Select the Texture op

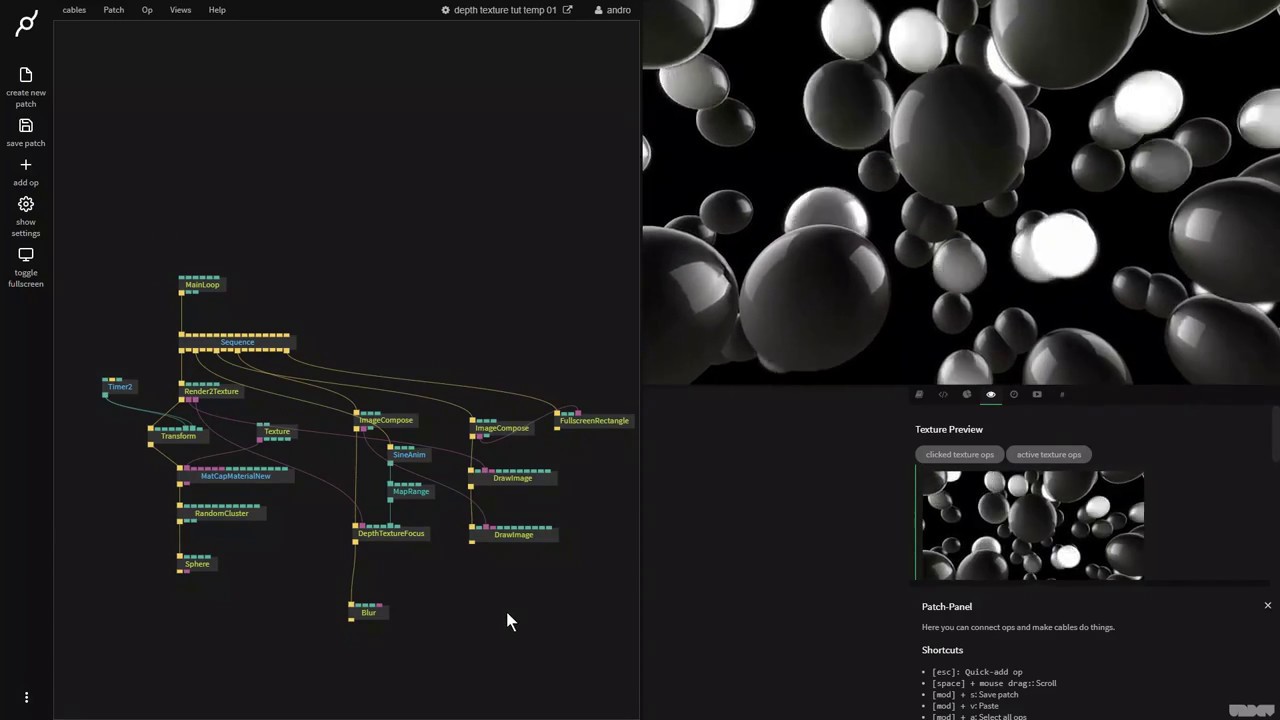click(276, 432)
